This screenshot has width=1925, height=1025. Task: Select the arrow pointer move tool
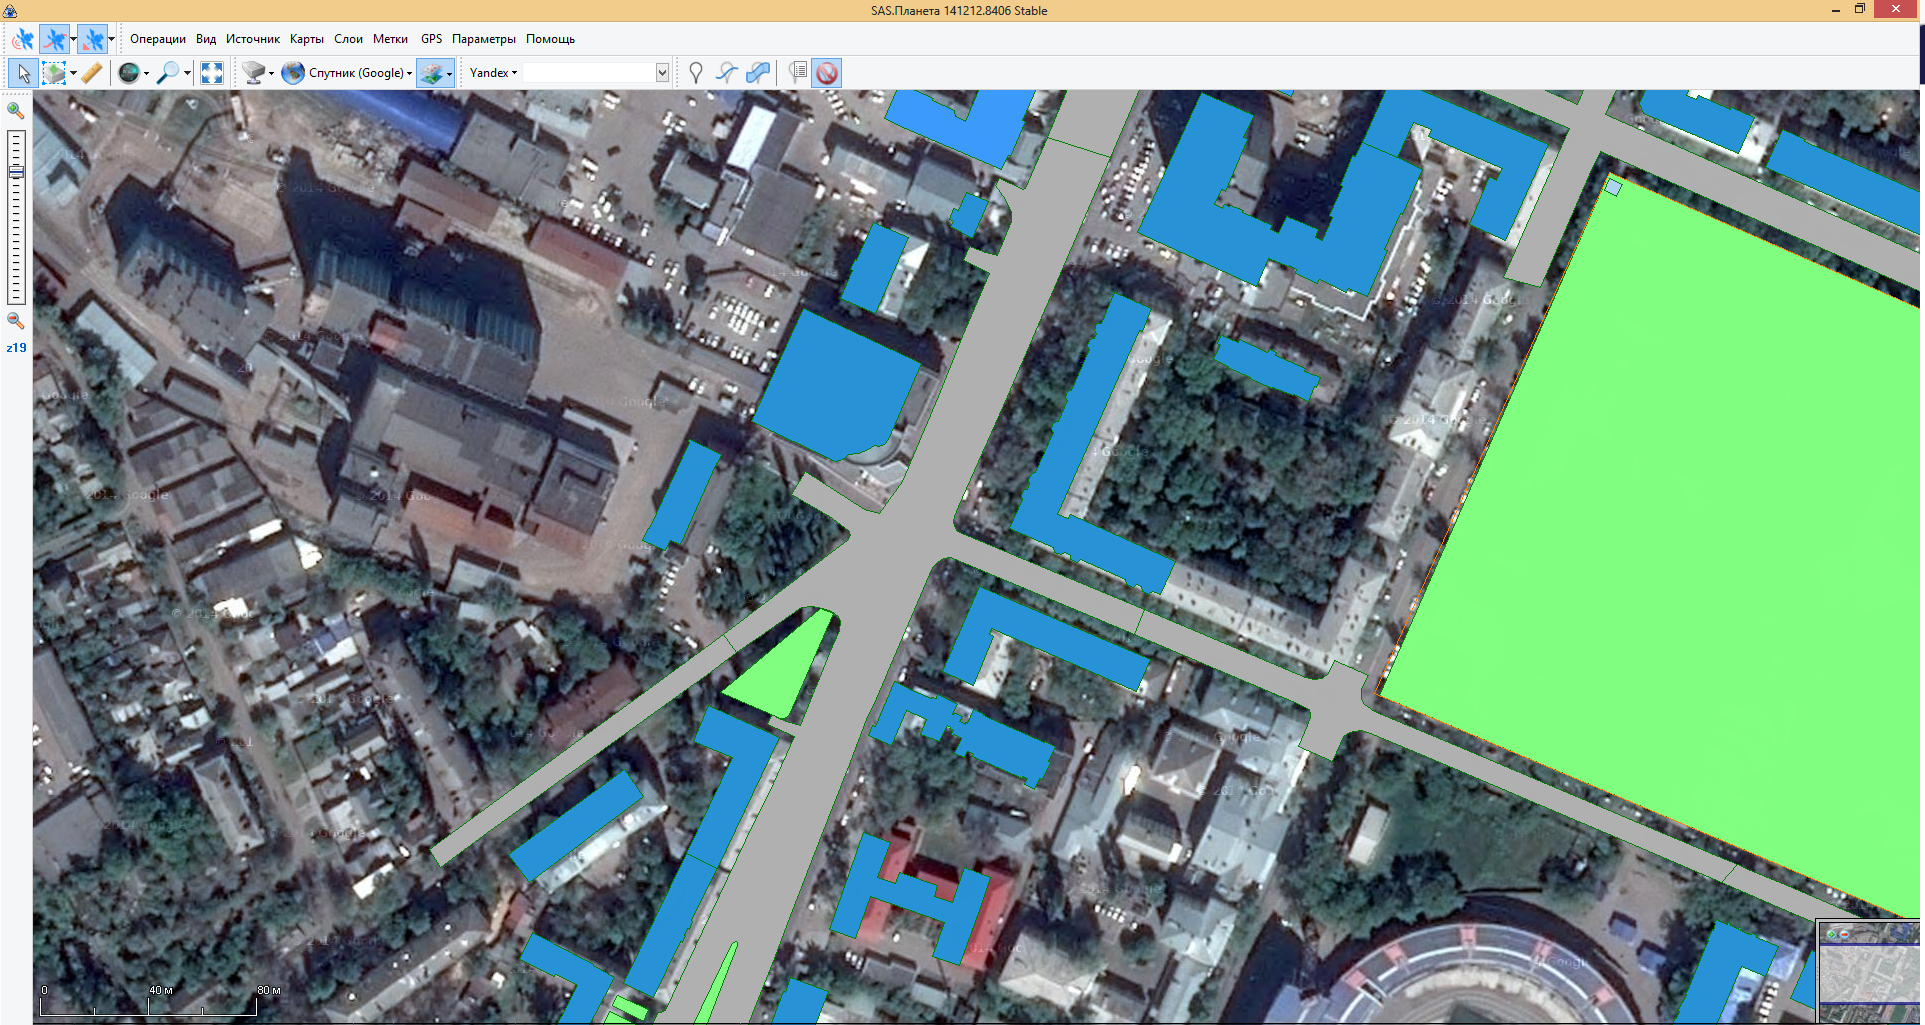[23, 73]
